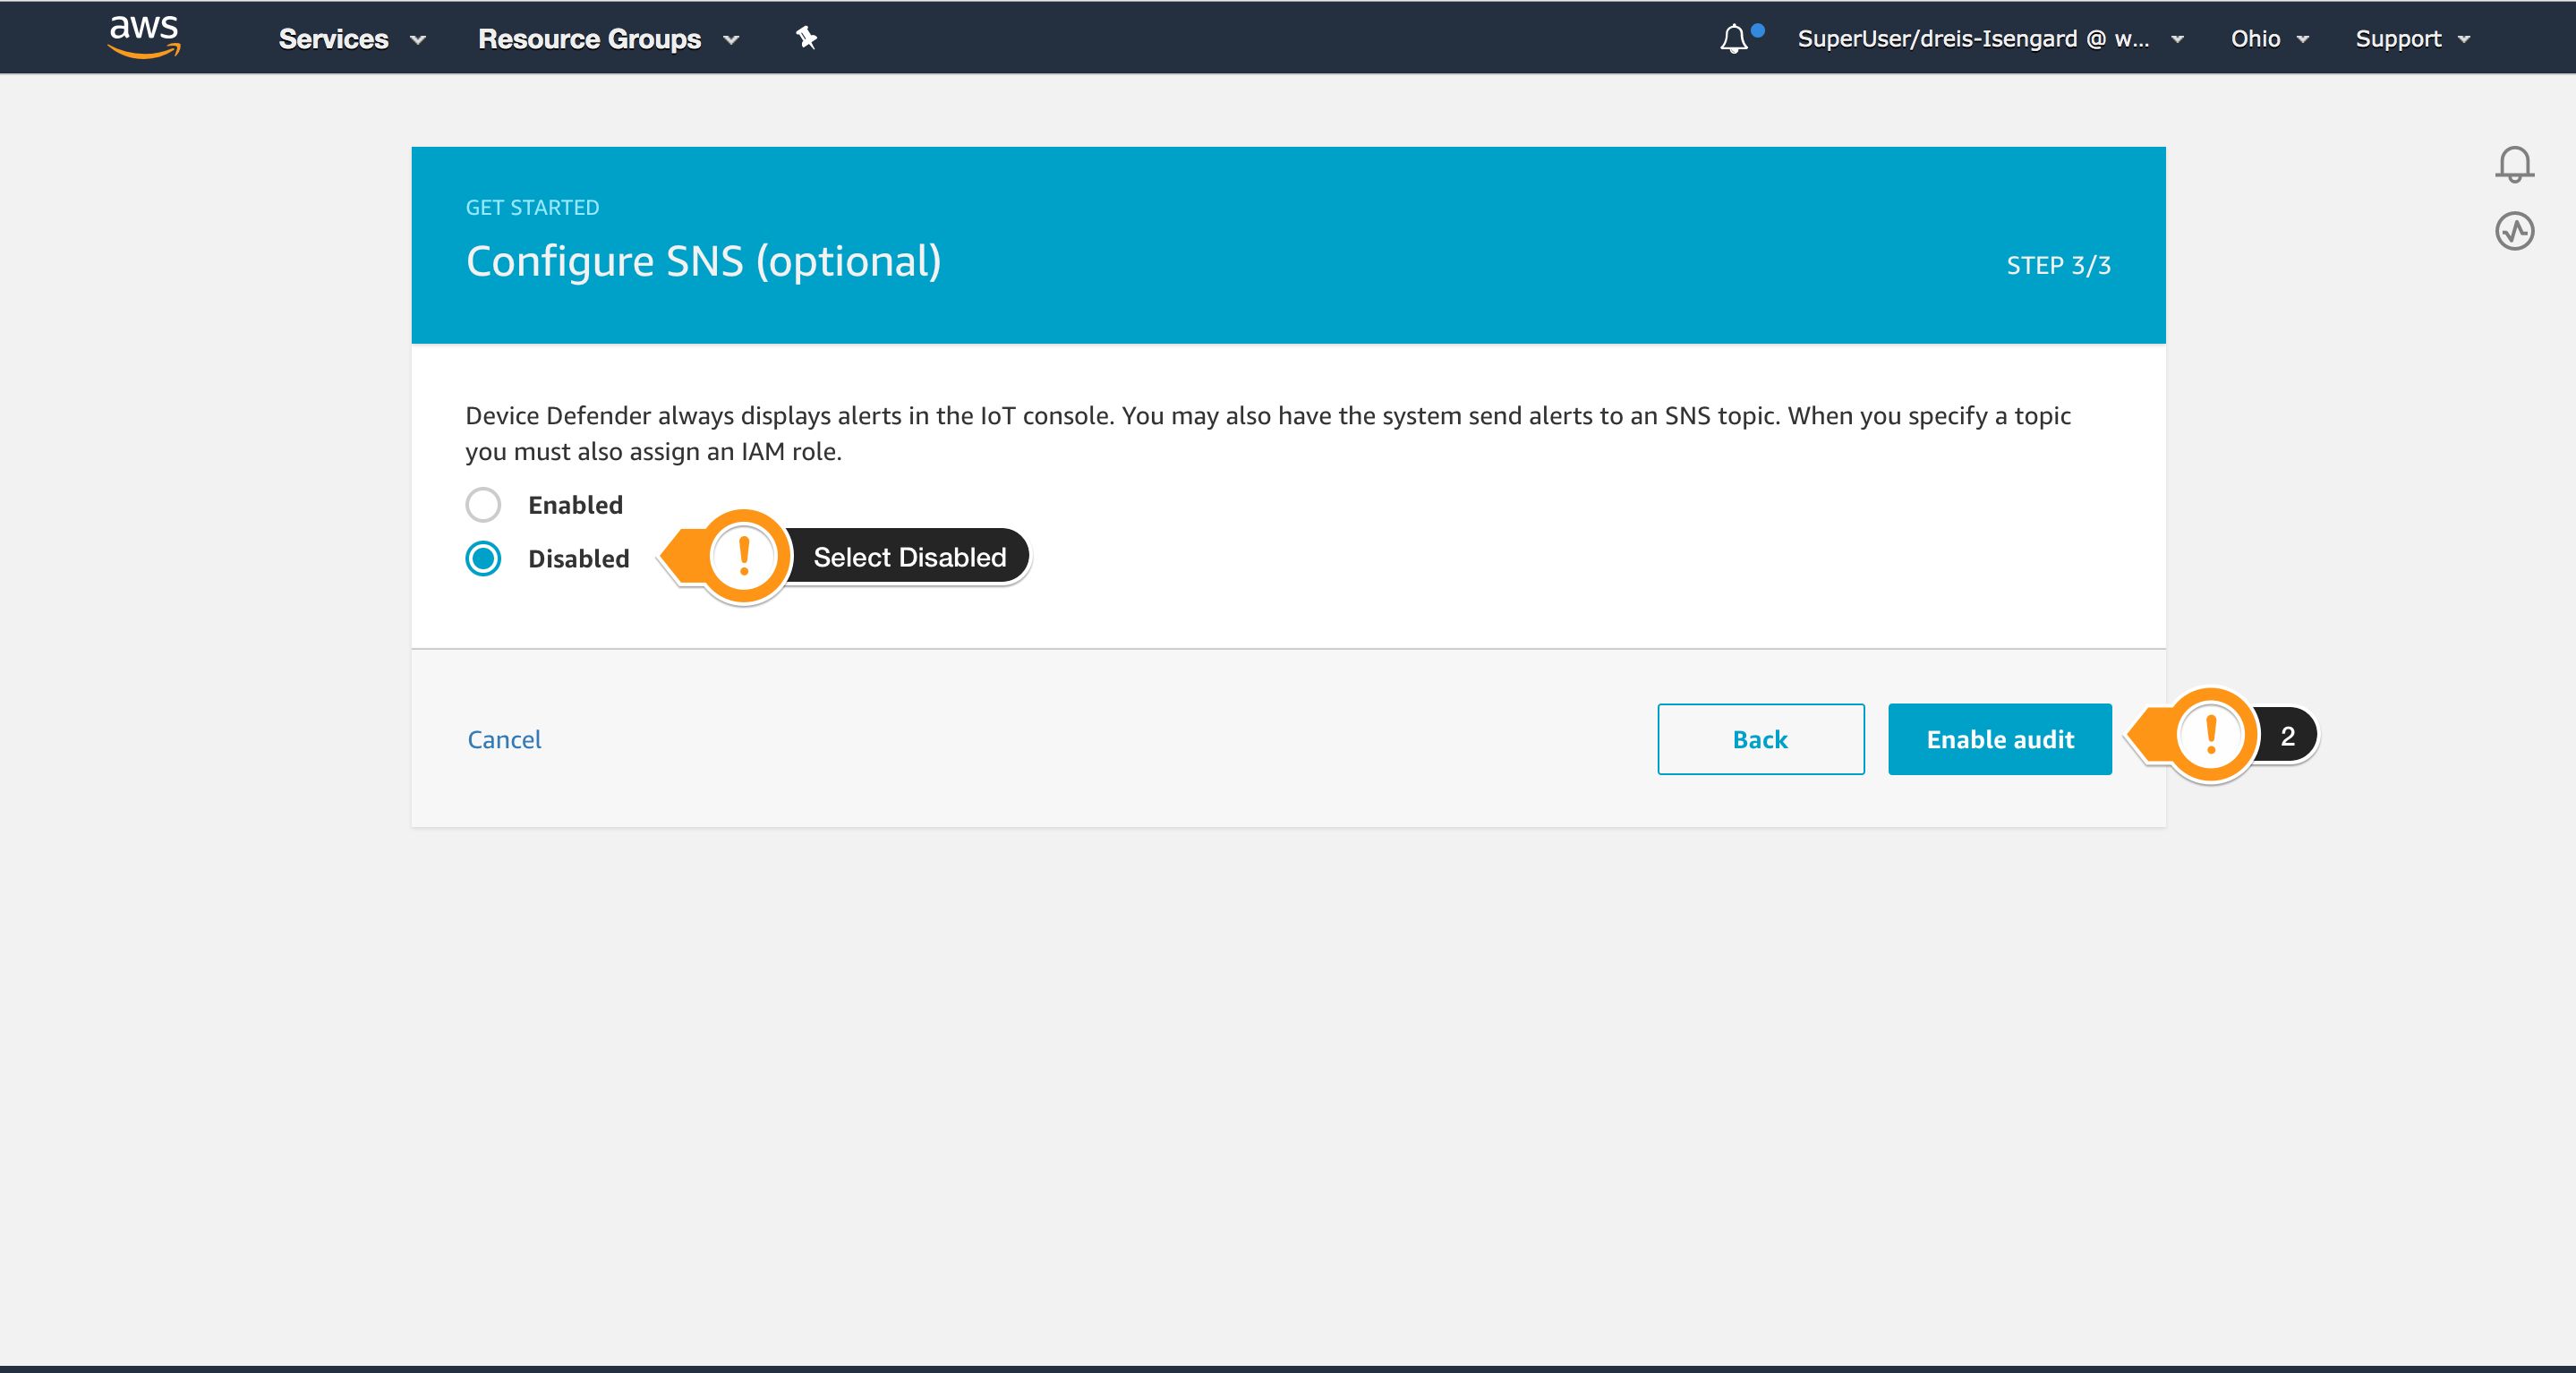Click the pin shortcuts icon
The height and width of the screenshot is (1373, 2576).
coord(806,38)
